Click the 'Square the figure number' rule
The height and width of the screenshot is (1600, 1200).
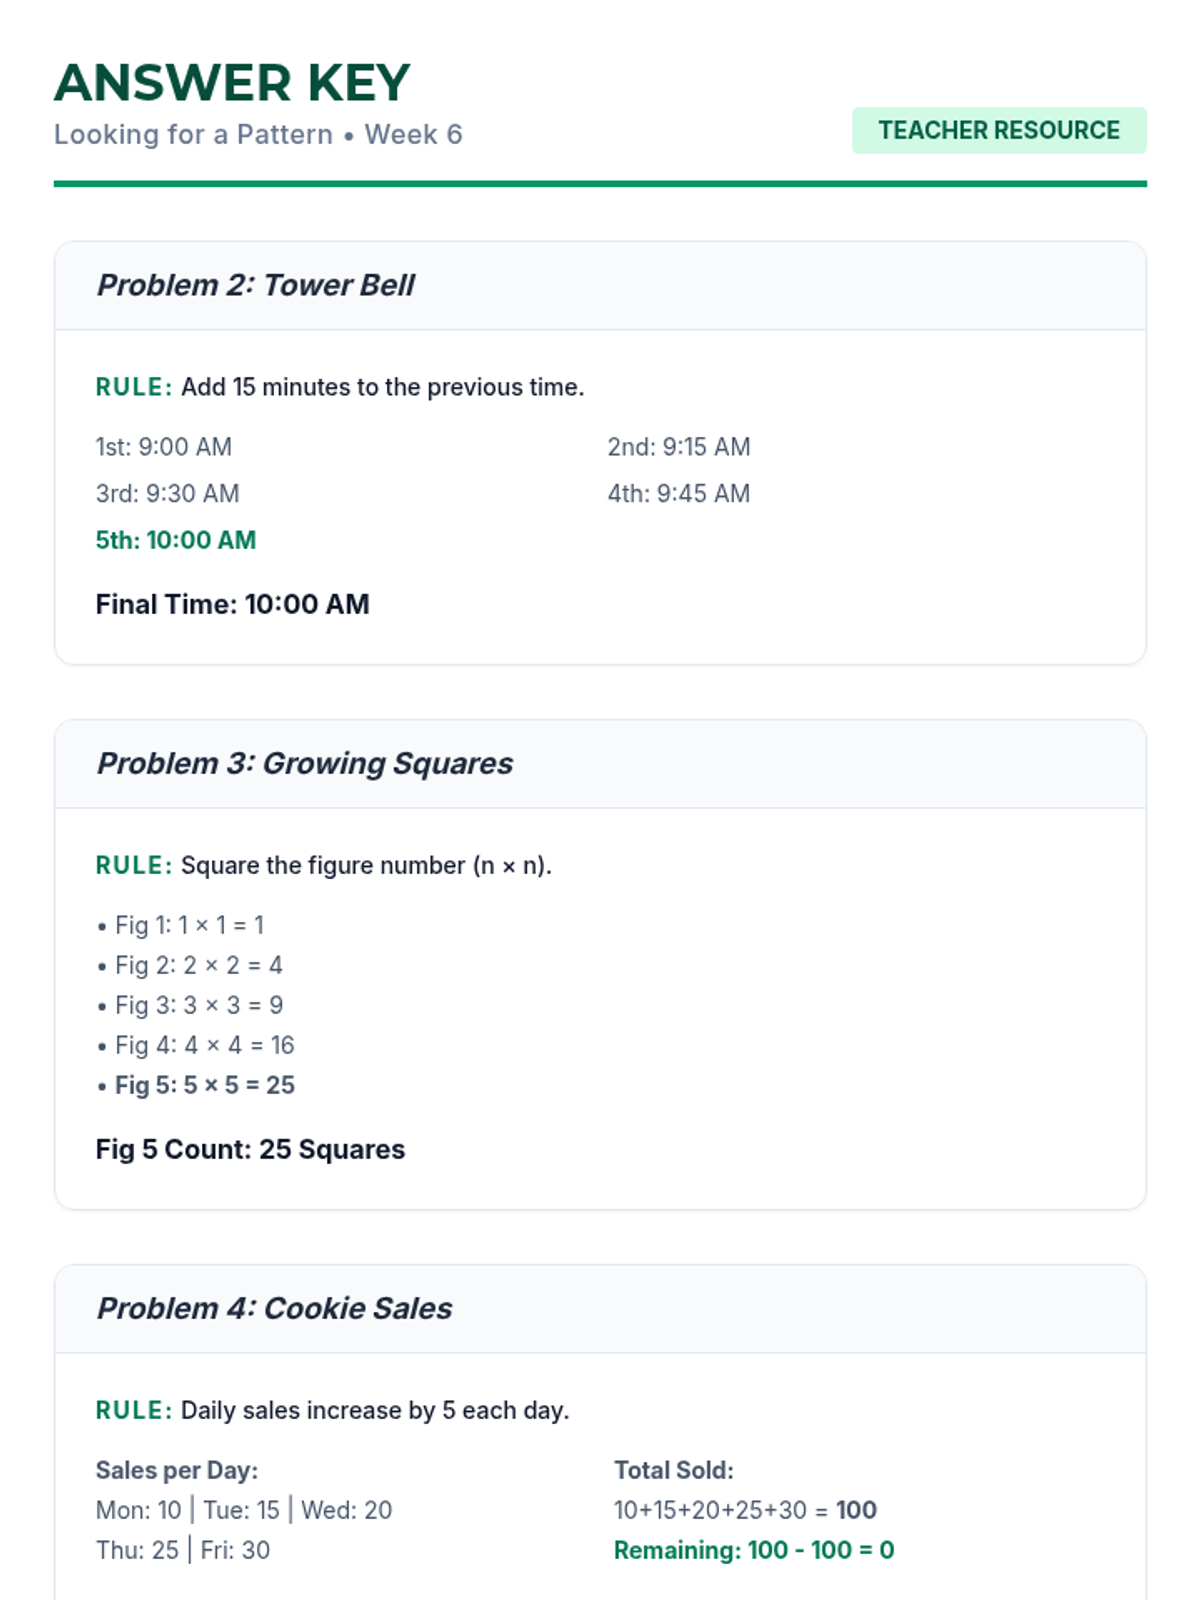365,865
